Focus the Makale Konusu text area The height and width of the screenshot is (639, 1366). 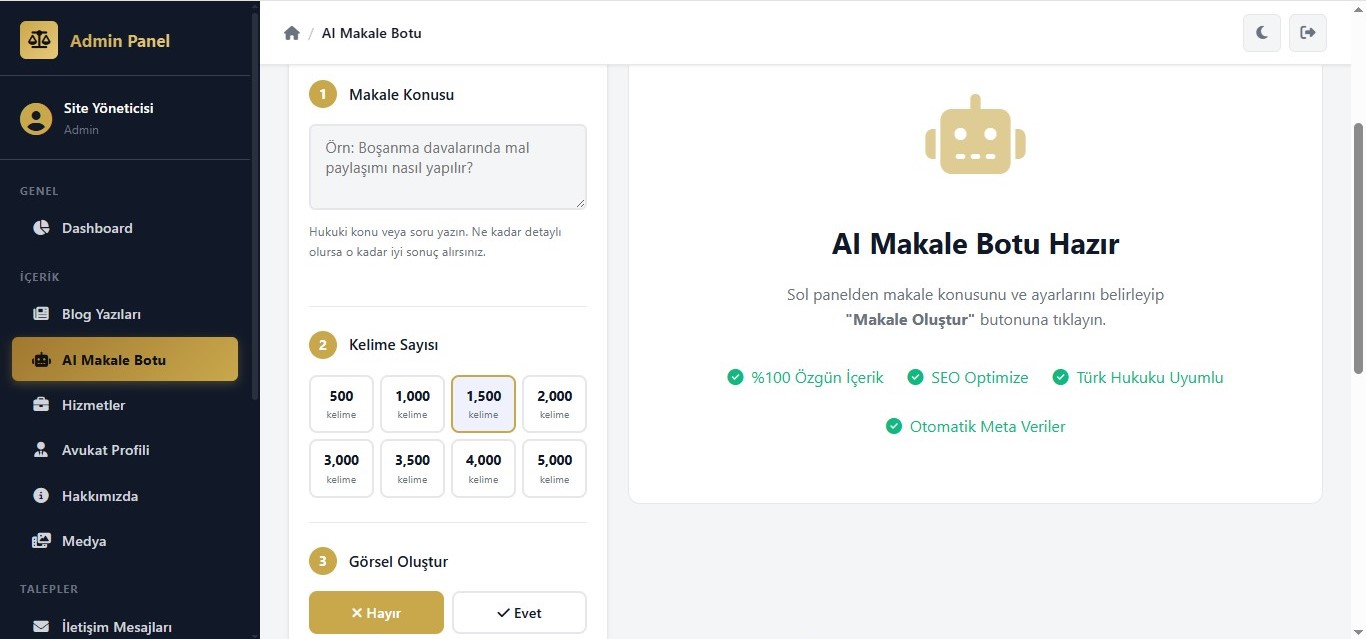point(448,167)
